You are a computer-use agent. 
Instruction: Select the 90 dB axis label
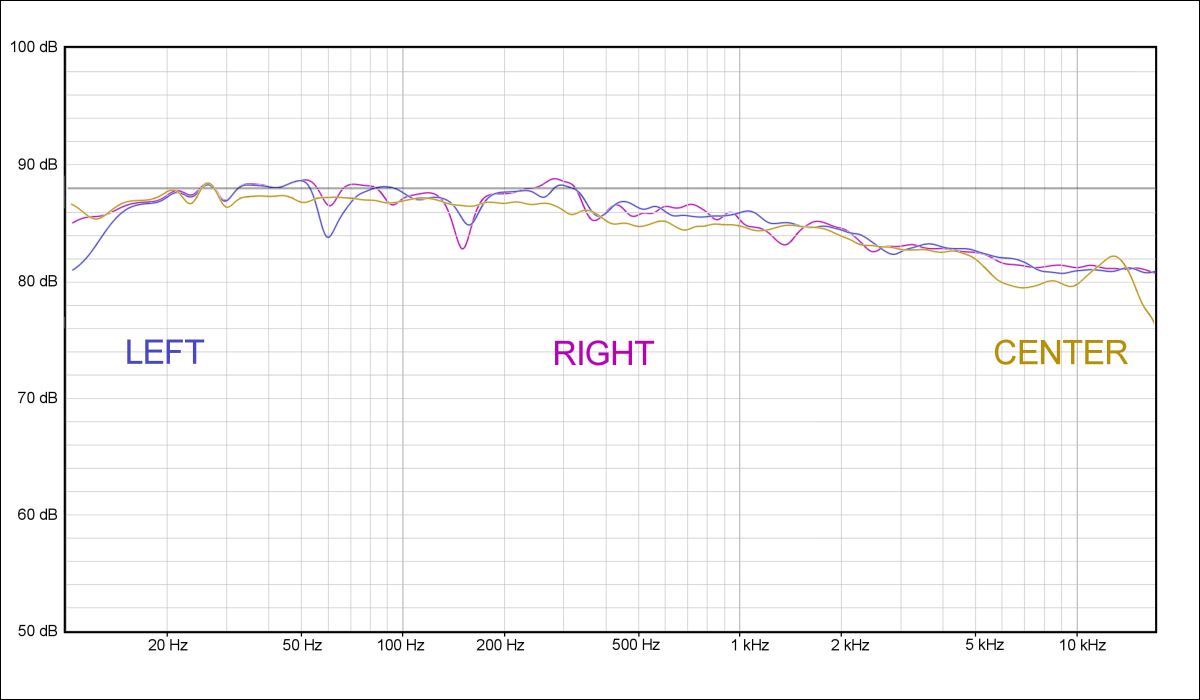pyautogui.click(x=38, y=164)
